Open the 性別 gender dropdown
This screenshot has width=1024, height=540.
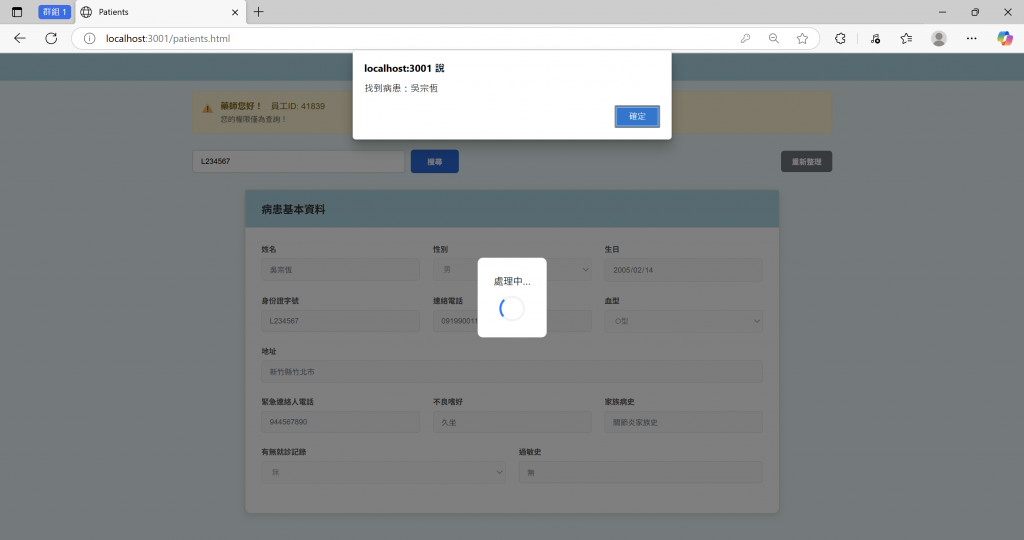512,270
